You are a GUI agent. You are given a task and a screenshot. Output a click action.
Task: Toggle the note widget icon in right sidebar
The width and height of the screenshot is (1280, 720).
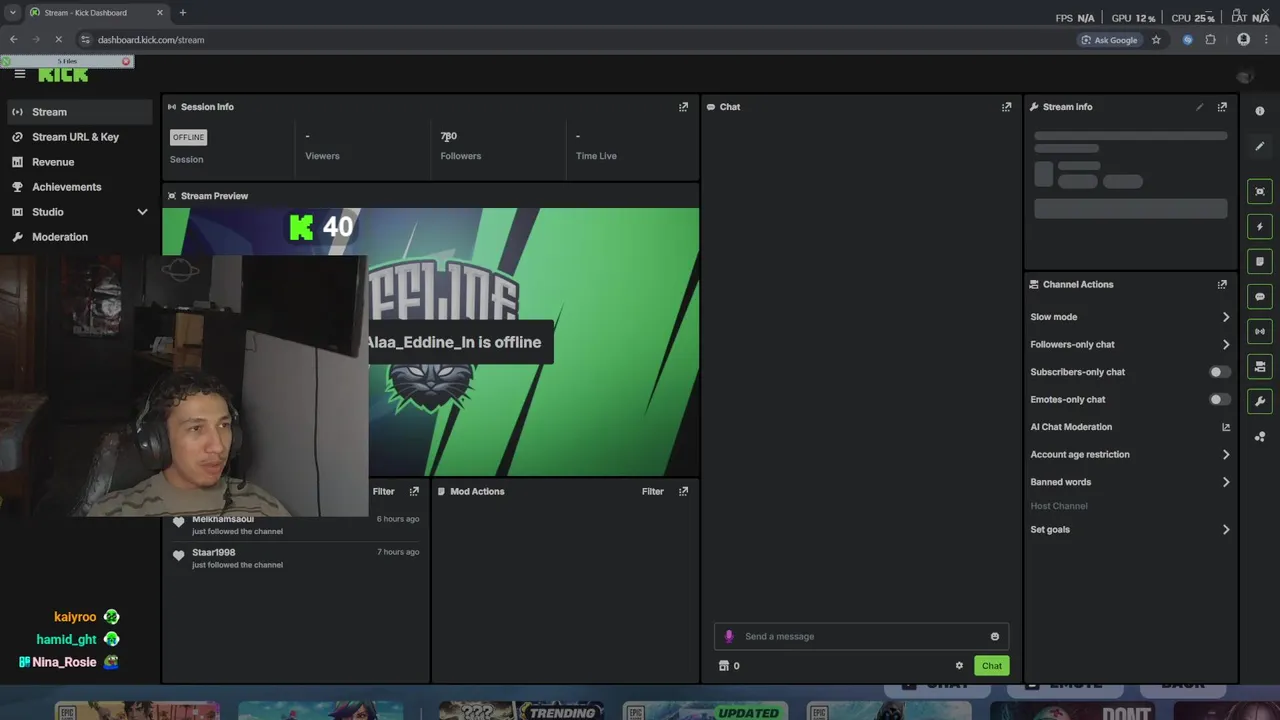point(1260,262)
